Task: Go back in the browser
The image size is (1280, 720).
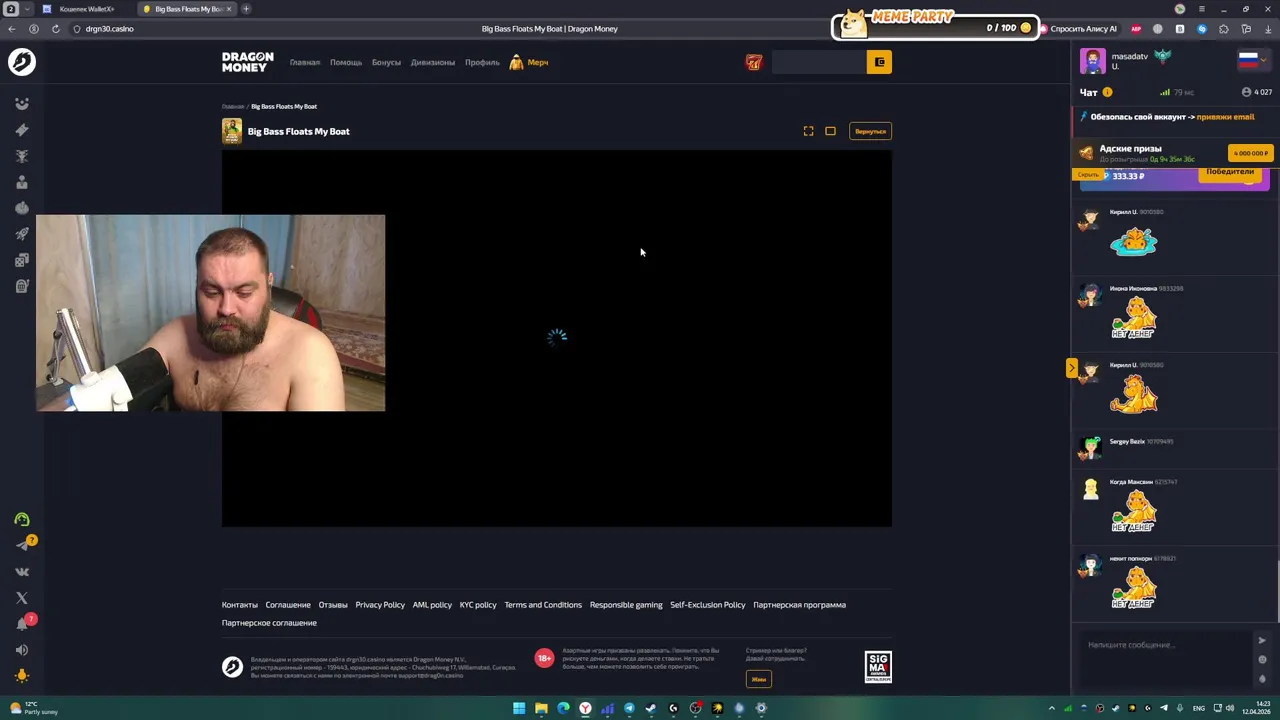Action: click(12, 29)
